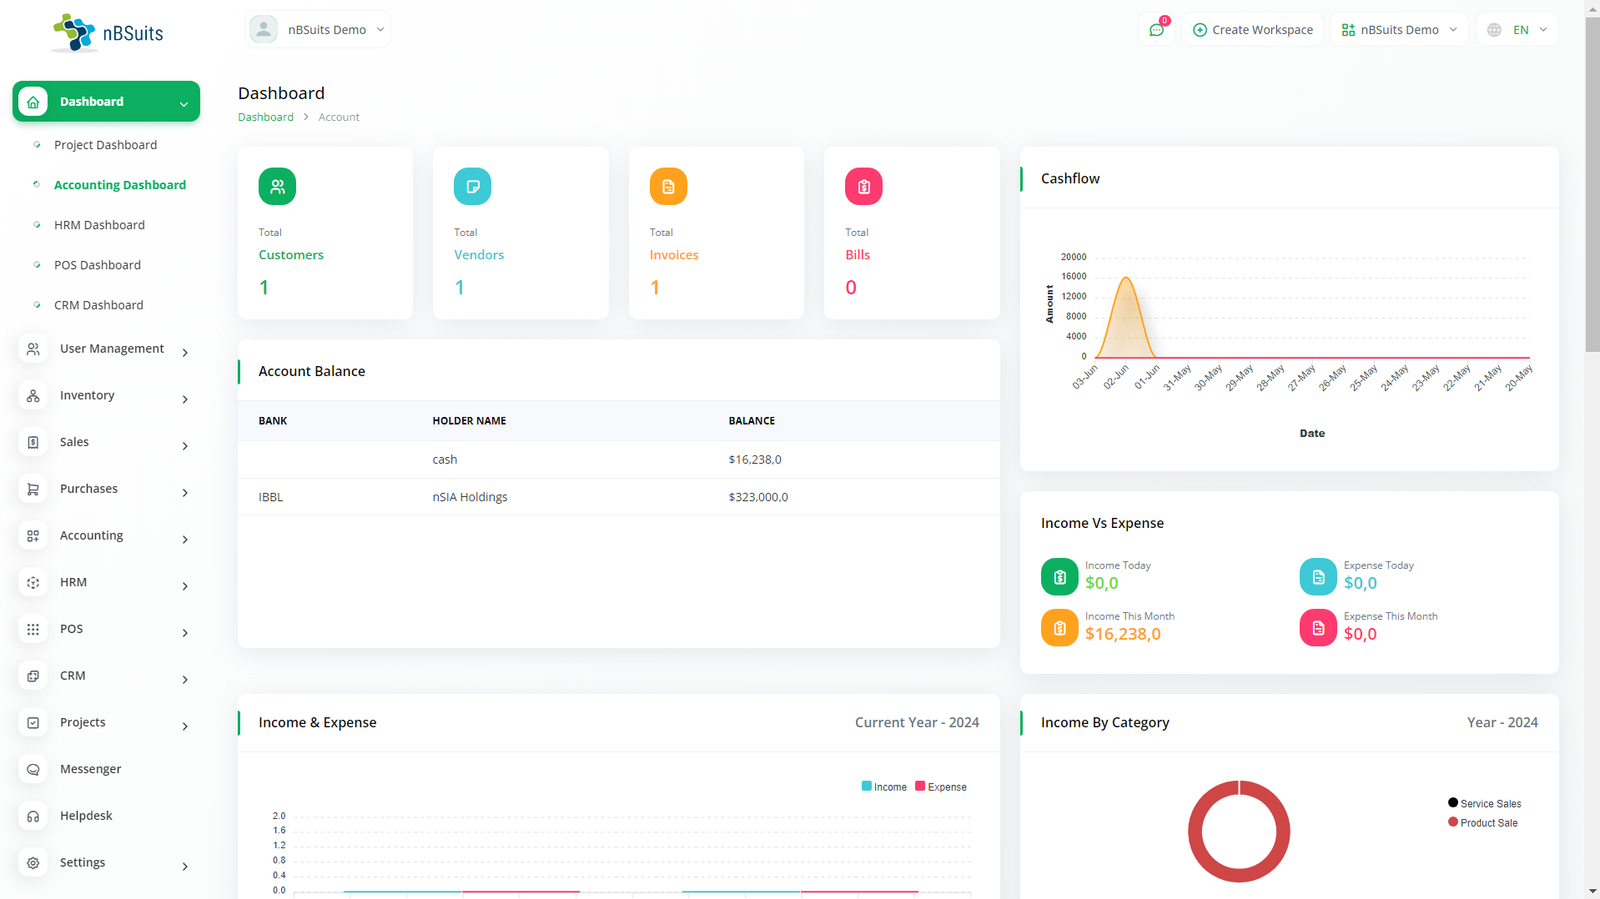The image size is (1600, 899).
Task: Toggle Product Sale in donut legend
Action: pyautogui.click(x=1483, y=823)
